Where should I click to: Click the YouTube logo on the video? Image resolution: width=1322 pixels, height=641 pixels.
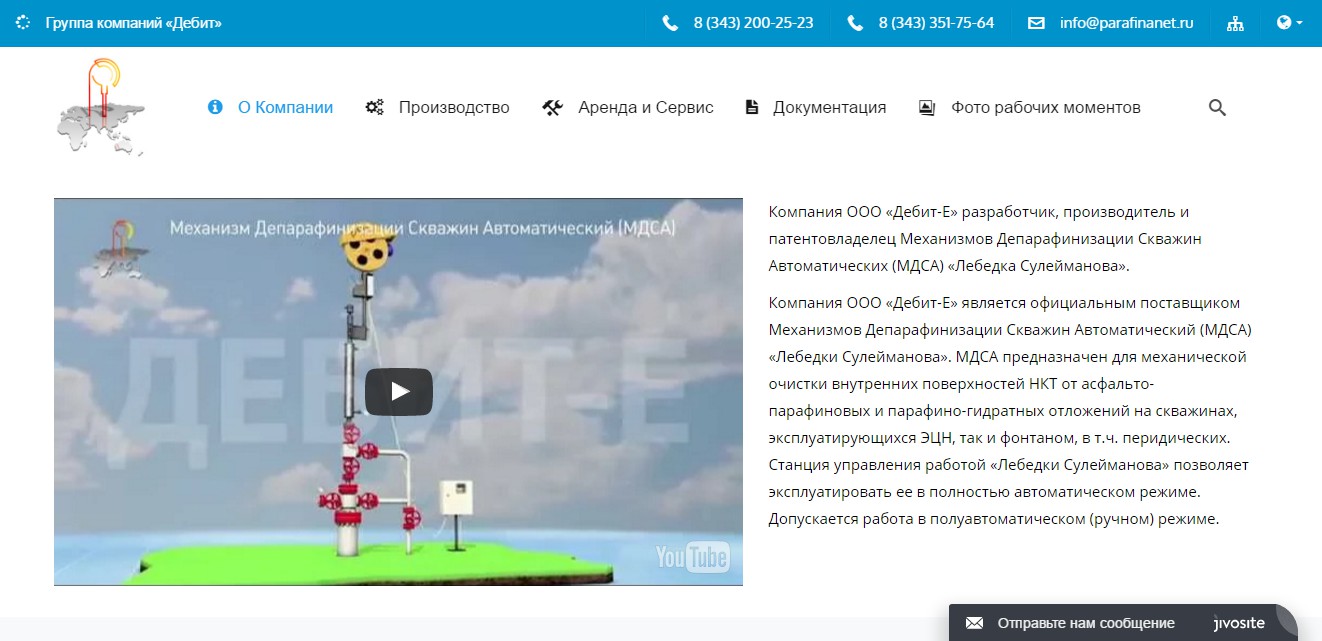(692, 556)
